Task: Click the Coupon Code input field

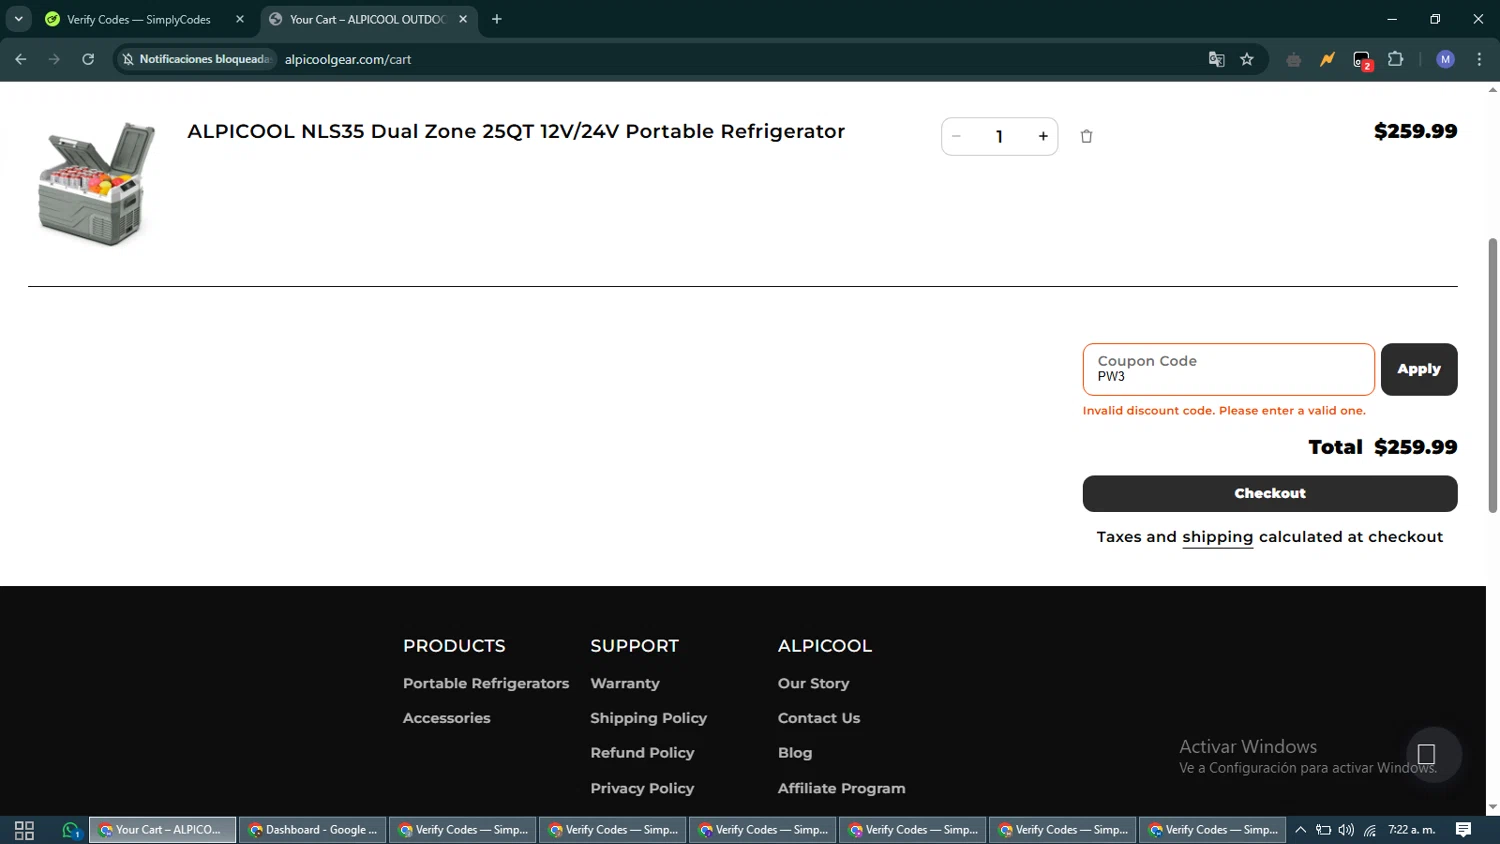Action: point(1228,369)
